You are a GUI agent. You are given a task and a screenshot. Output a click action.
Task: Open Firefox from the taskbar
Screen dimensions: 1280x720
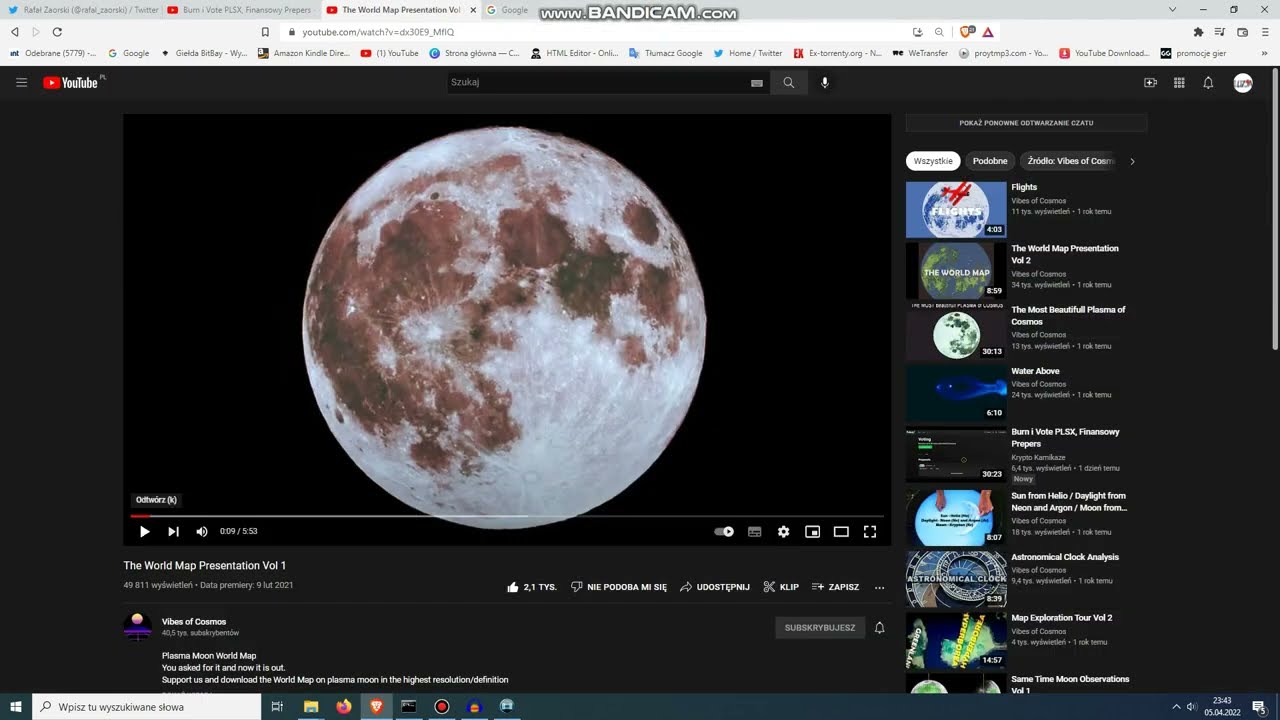pyautogui.click(x=344, y=707)
